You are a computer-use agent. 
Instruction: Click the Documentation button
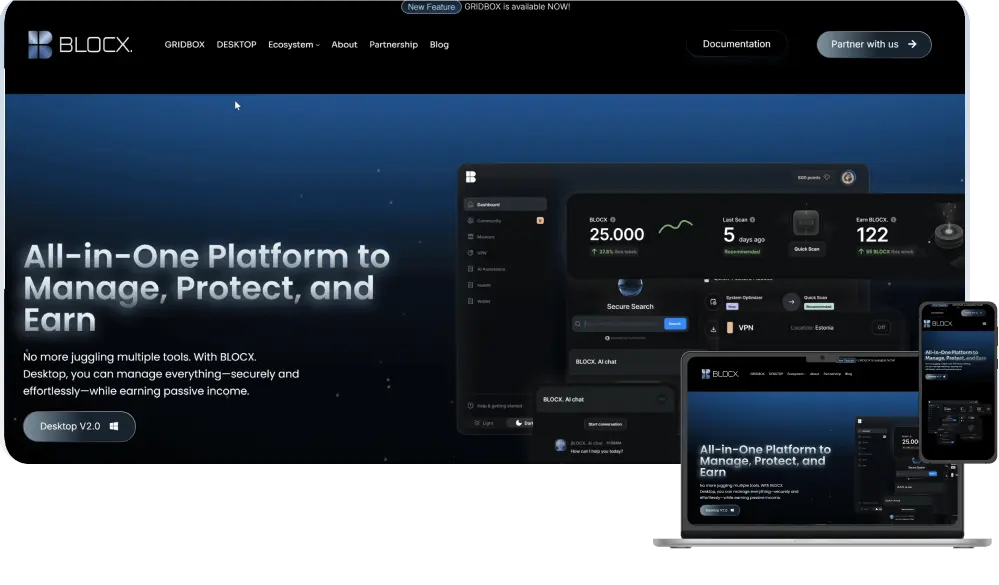click(x=737, y=44)
